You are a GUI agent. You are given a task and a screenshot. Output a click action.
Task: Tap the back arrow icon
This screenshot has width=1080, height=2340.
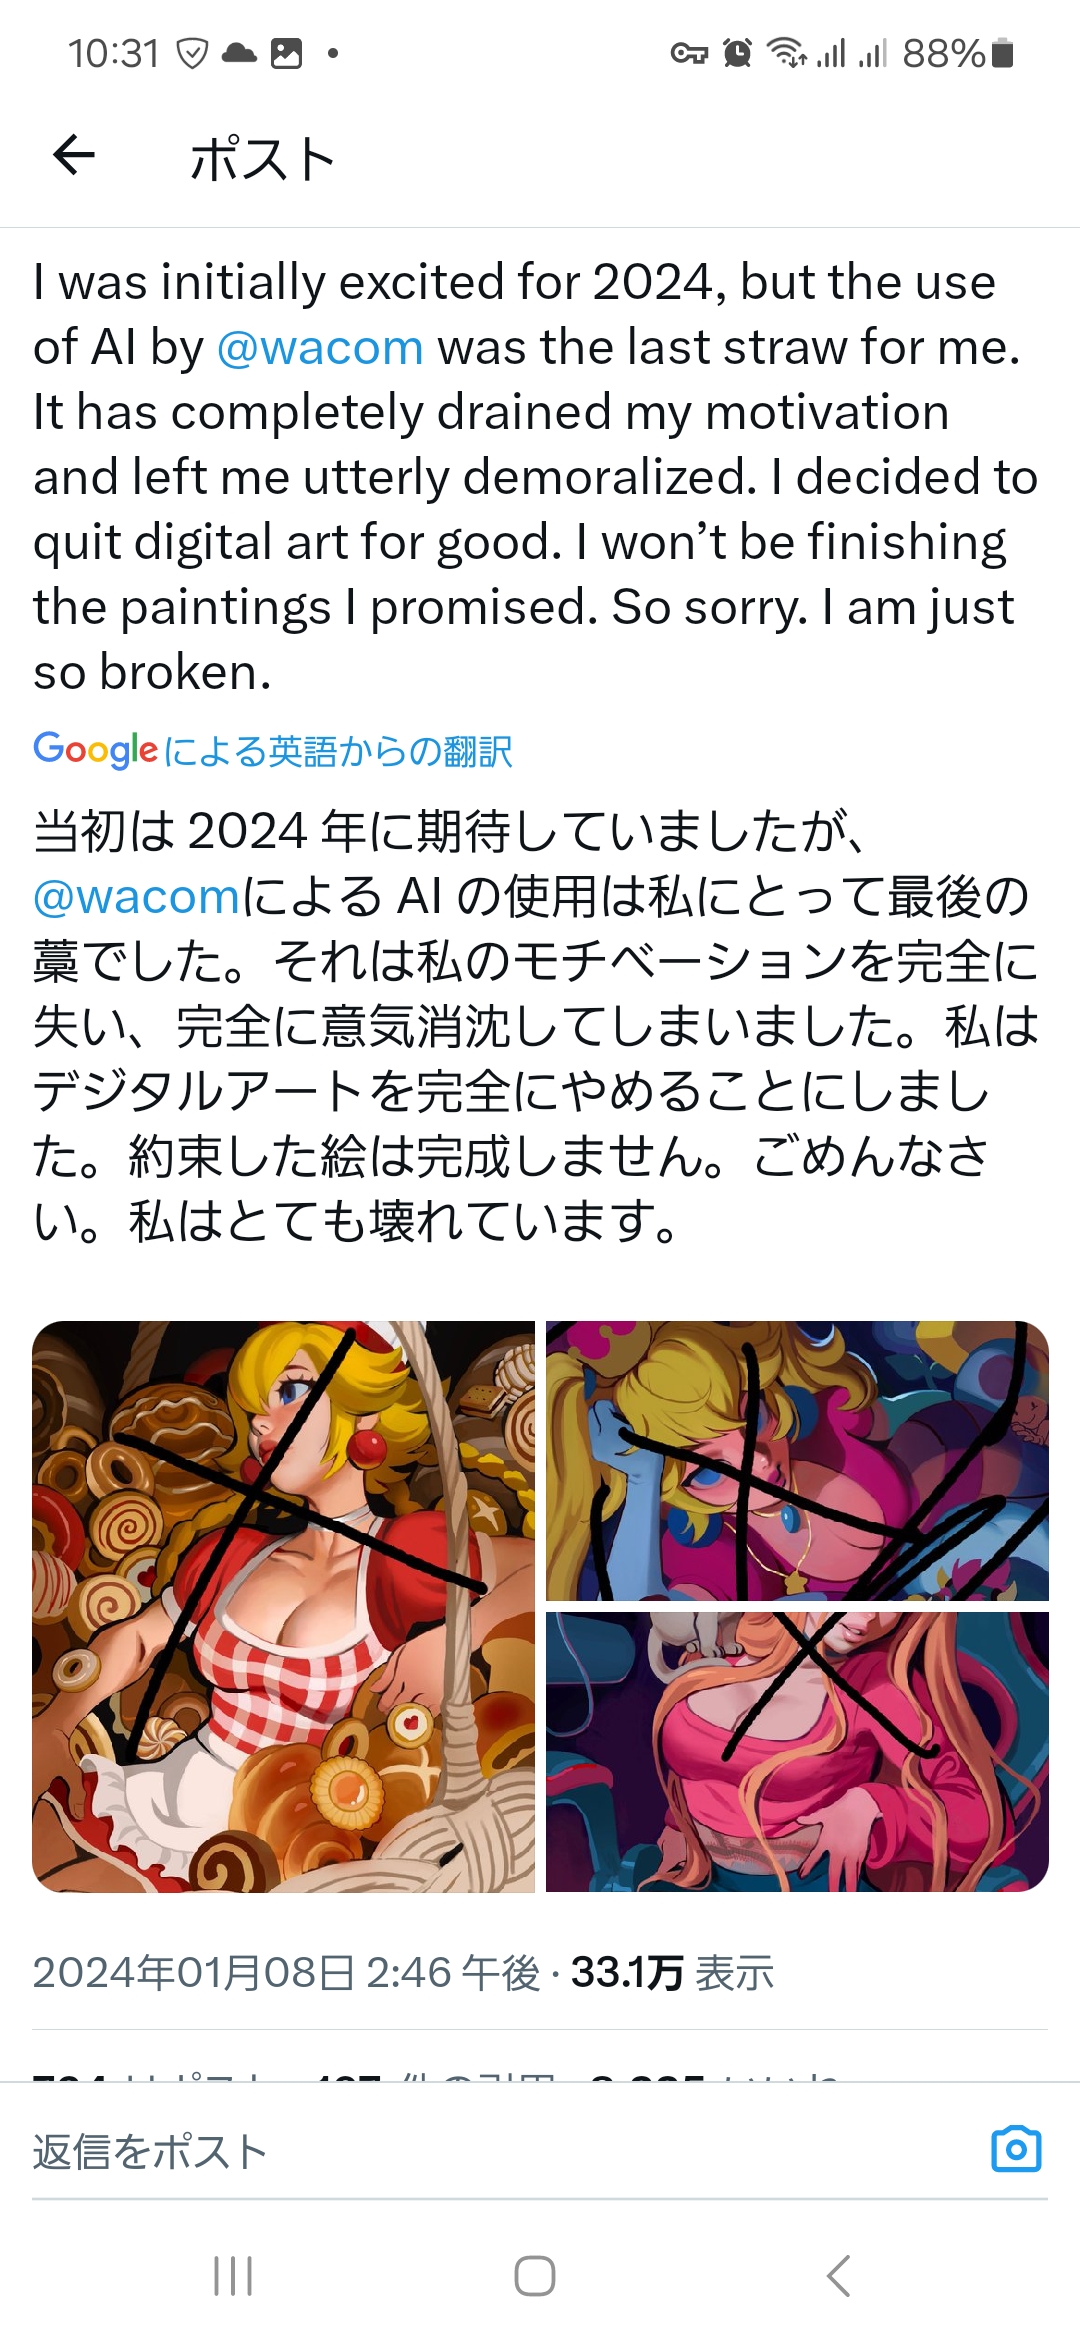click(x=74, y=156)
